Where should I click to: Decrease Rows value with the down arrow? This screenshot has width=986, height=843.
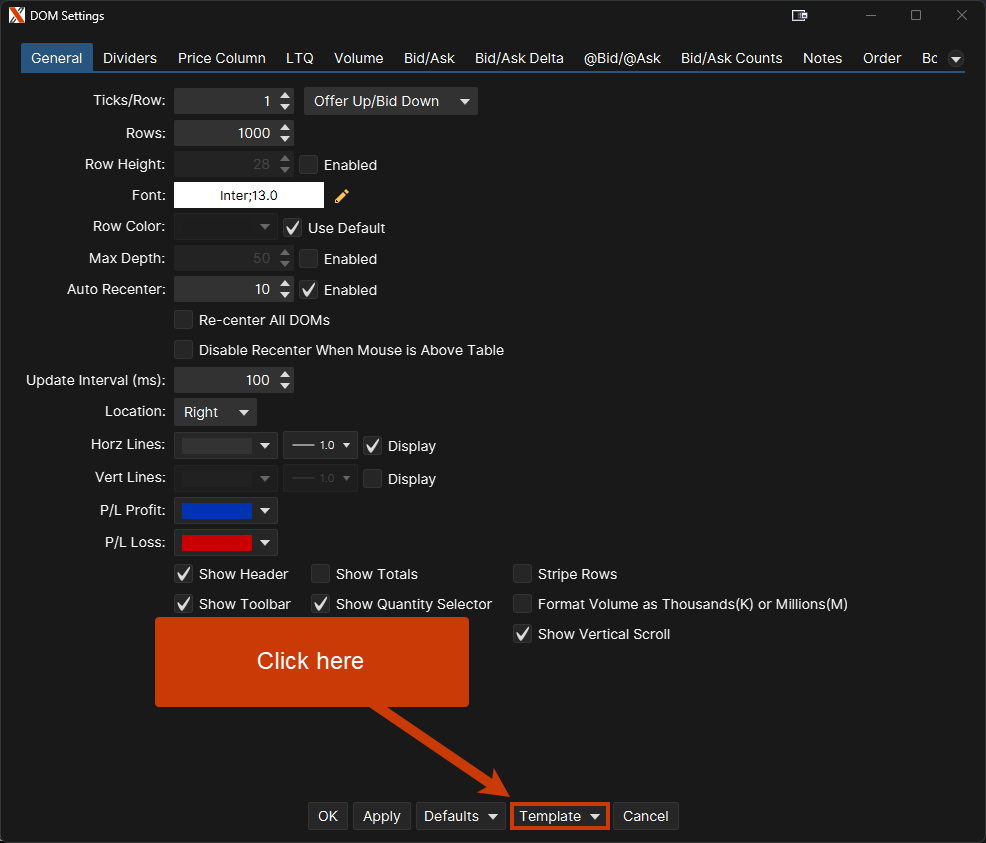[x=286, y=138]
